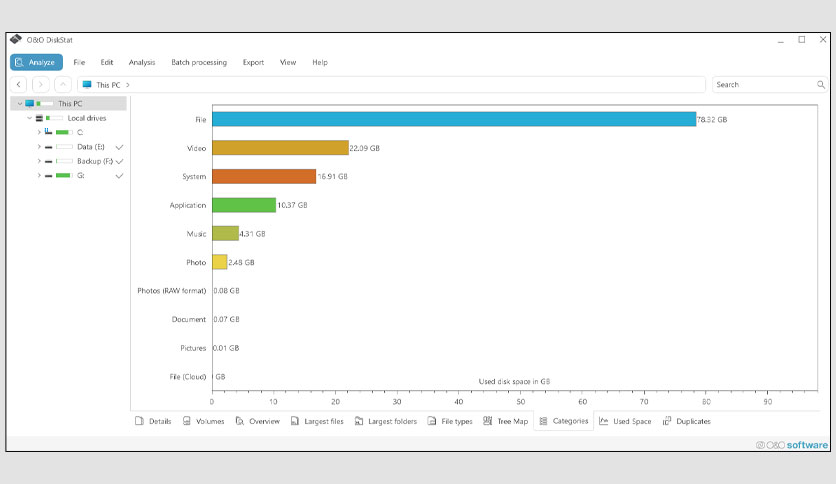Collapse the This PC tree node
Image resolution: width=836 pixels, height=484 pixels.
coord(20,103)
